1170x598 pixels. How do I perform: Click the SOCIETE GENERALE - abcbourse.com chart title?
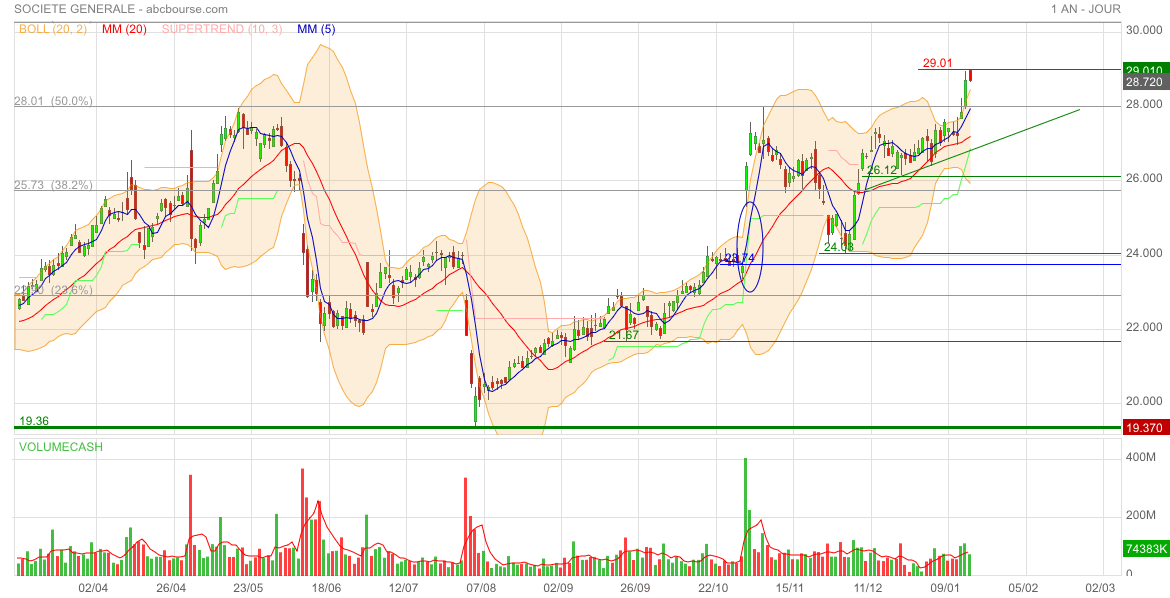pos(121,9)
